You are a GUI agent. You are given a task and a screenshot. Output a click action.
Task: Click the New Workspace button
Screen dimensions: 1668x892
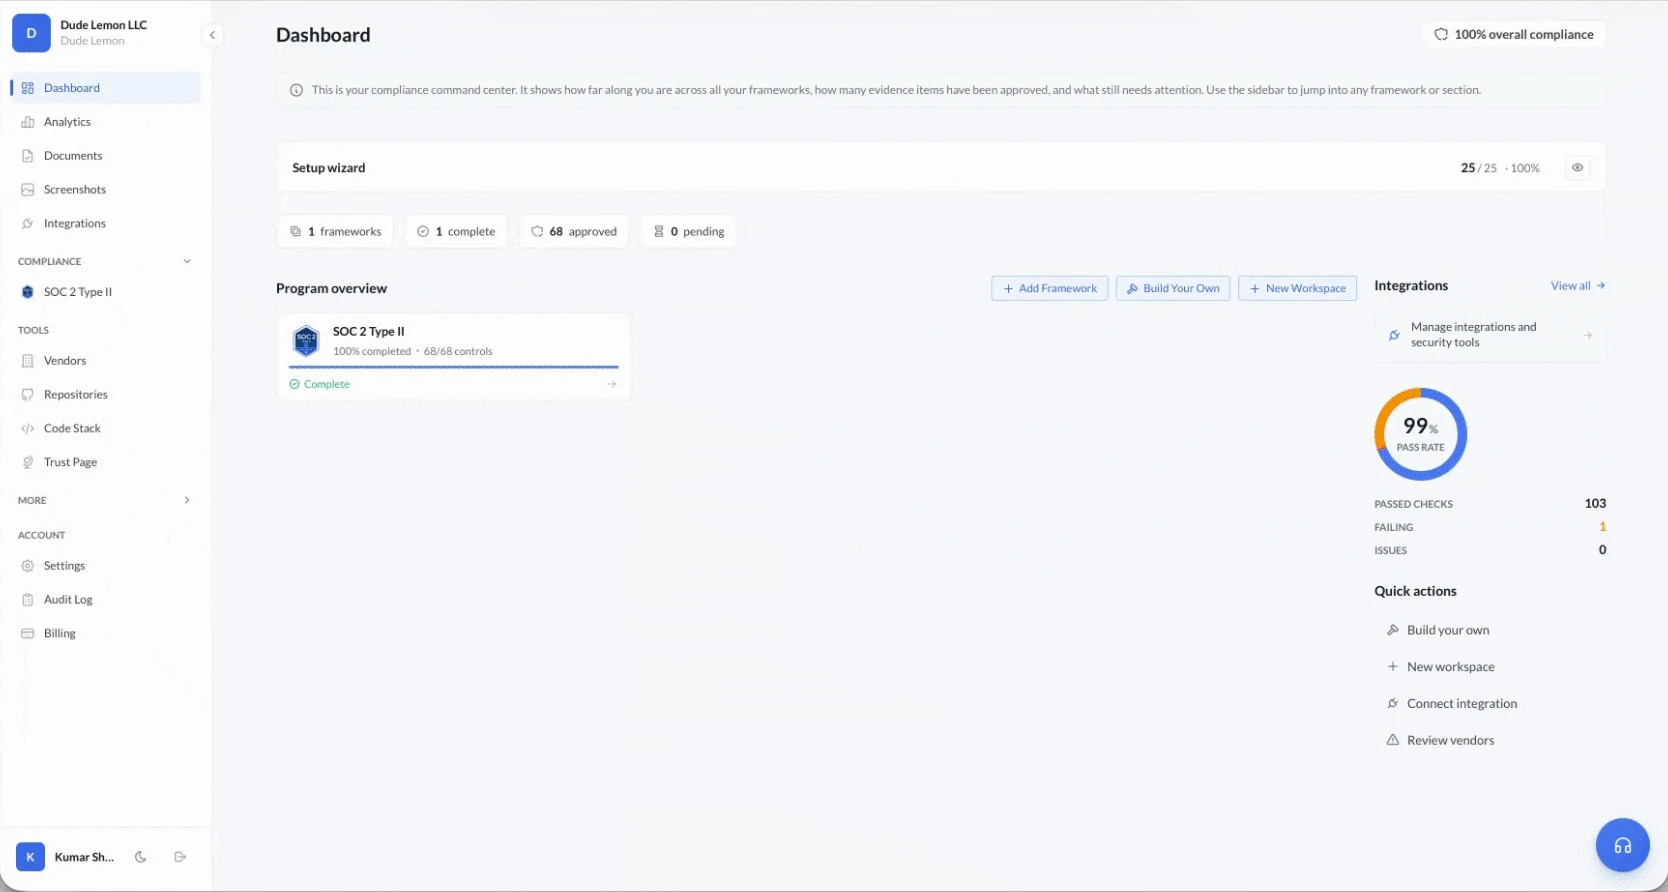point(1297,289)
